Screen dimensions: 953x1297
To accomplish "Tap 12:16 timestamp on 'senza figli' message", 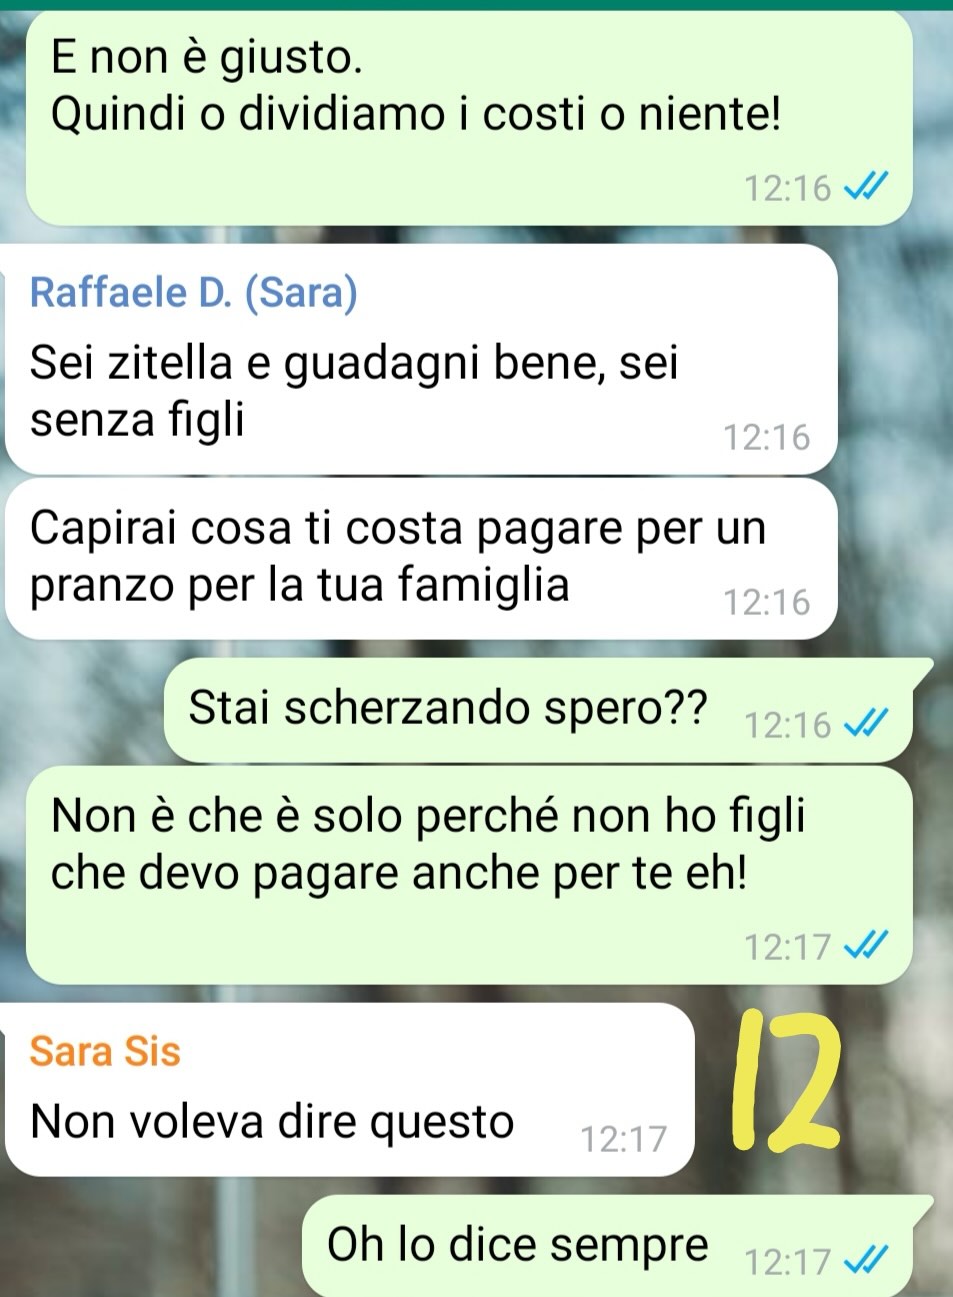I will click(x=766, y=437).
